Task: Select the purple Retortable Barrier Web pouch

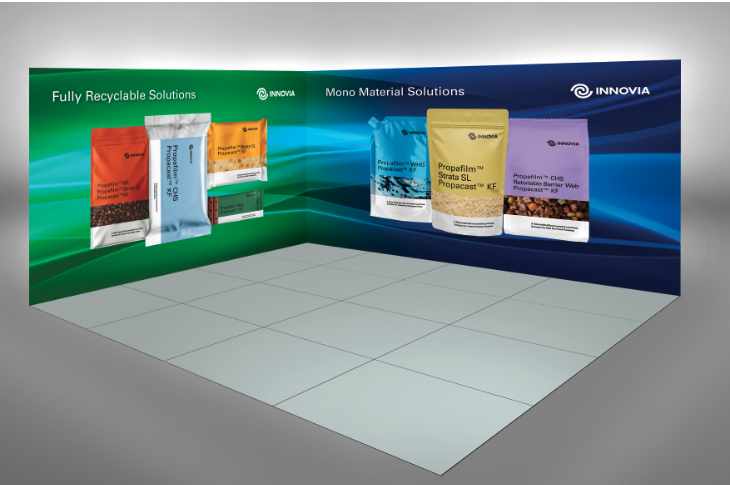Action: (547, 180)
